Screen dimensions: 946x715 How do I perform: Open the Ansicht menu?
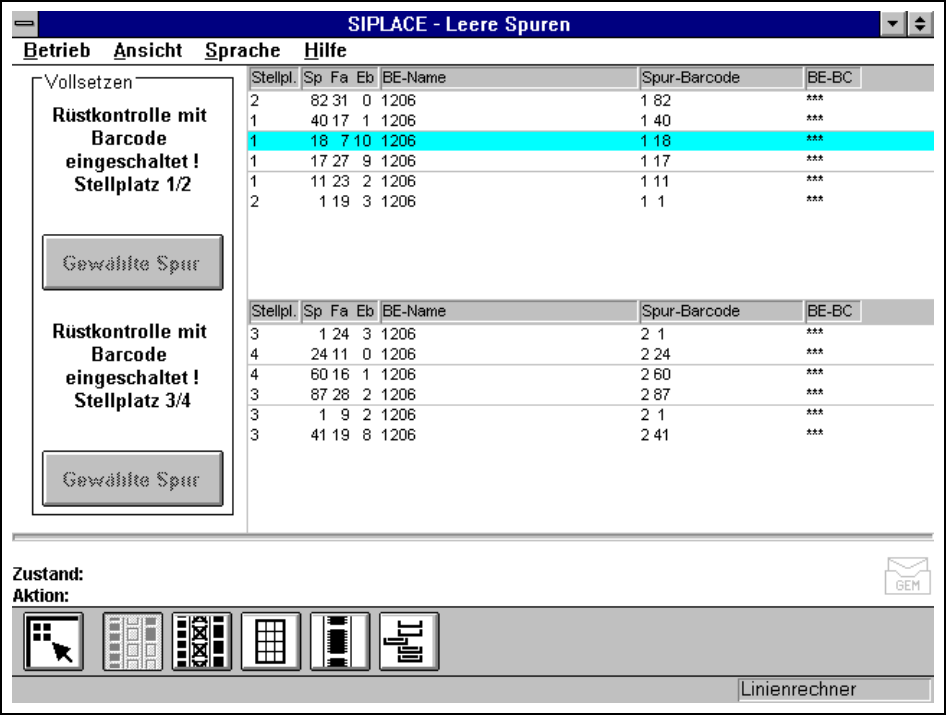pos(148,50)
